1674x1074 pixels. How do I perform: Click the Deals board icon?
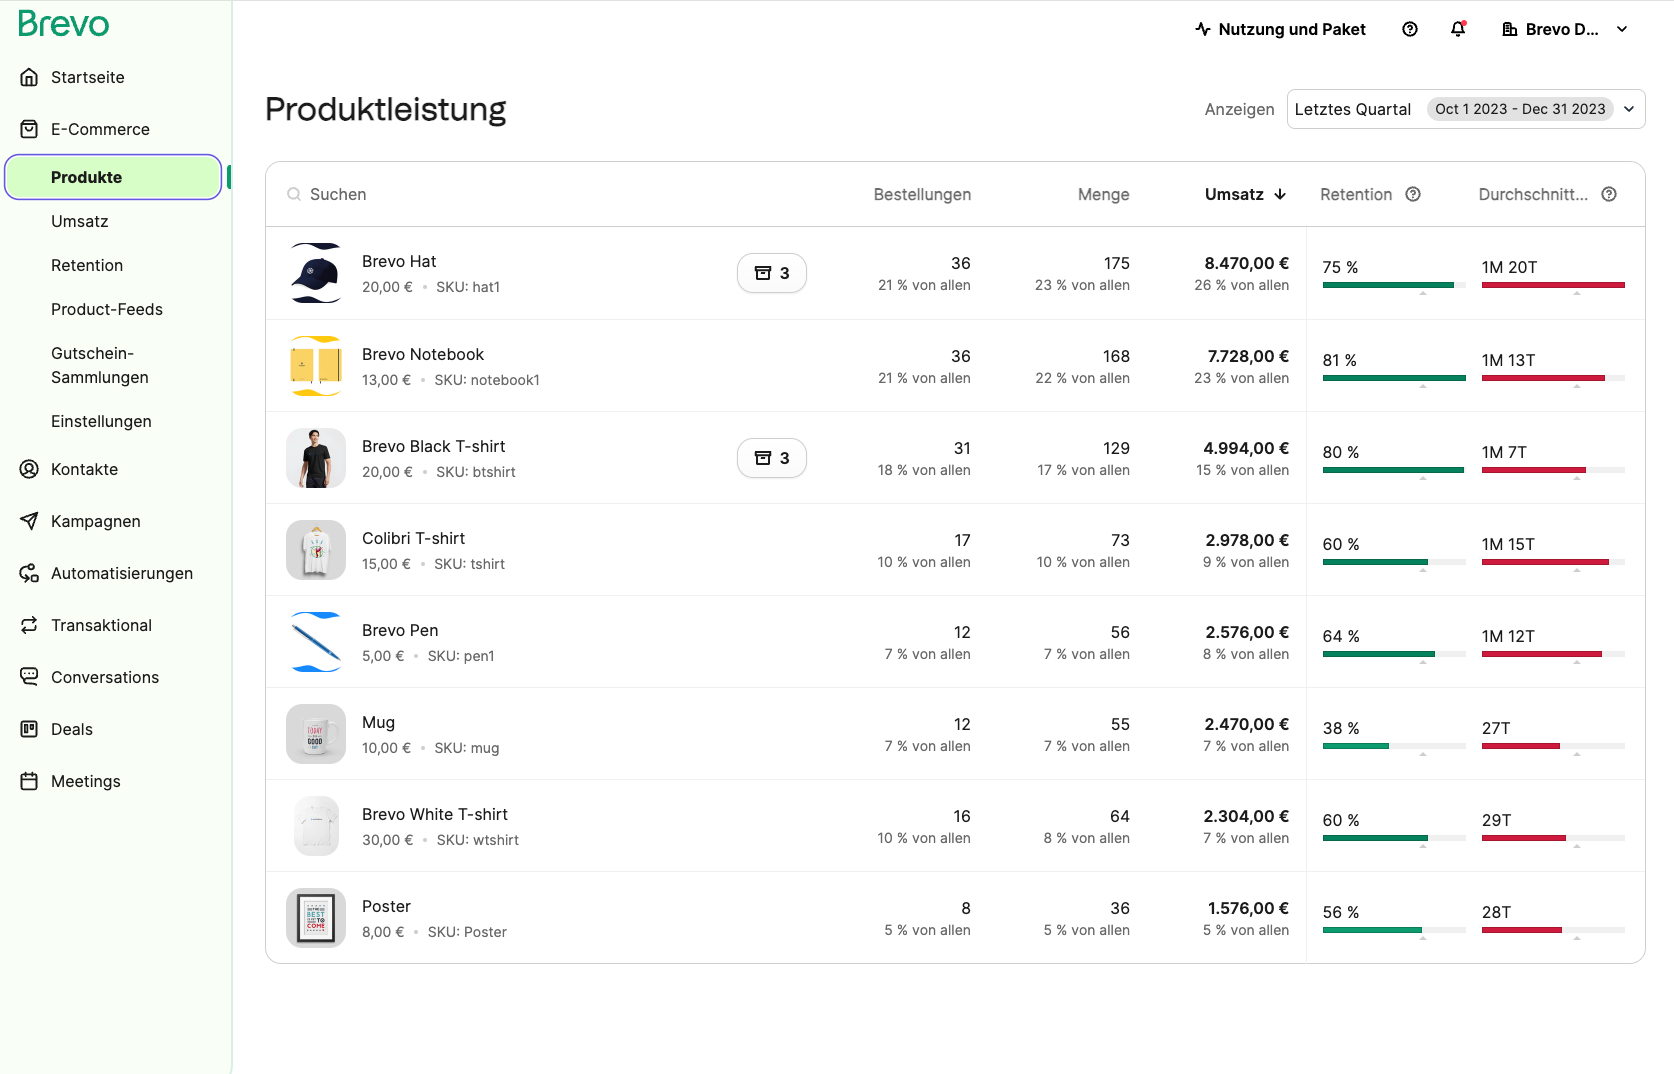(30, 729)
